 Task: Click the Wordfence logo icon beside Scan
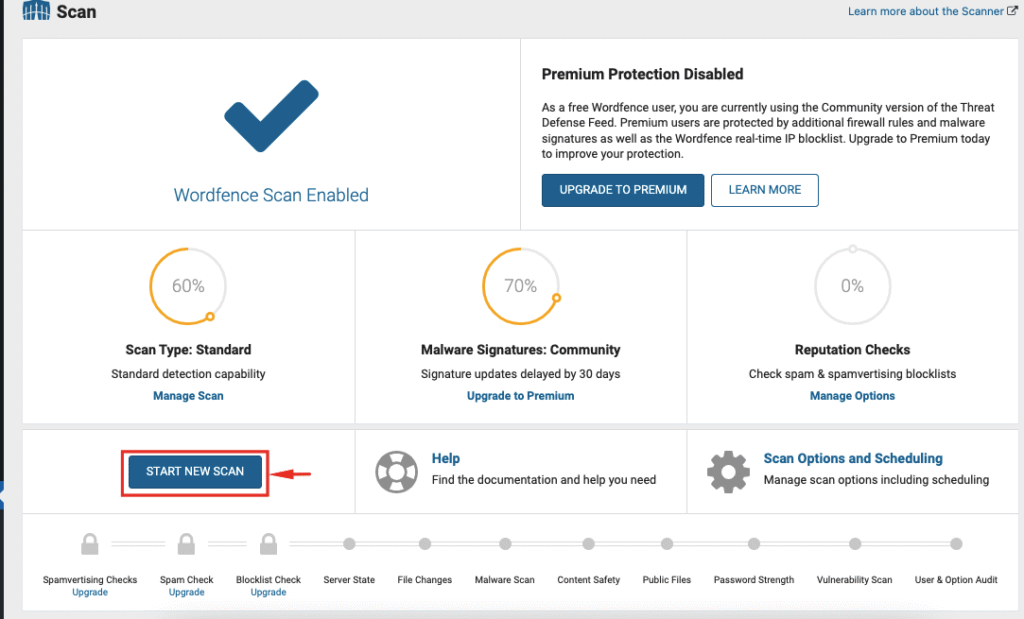(34, 12)
